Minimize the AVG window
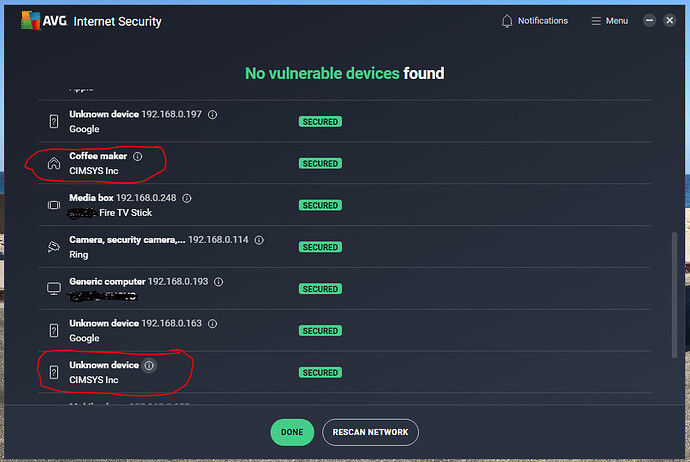Screen dimensions: 690x462 coord(650,21)
